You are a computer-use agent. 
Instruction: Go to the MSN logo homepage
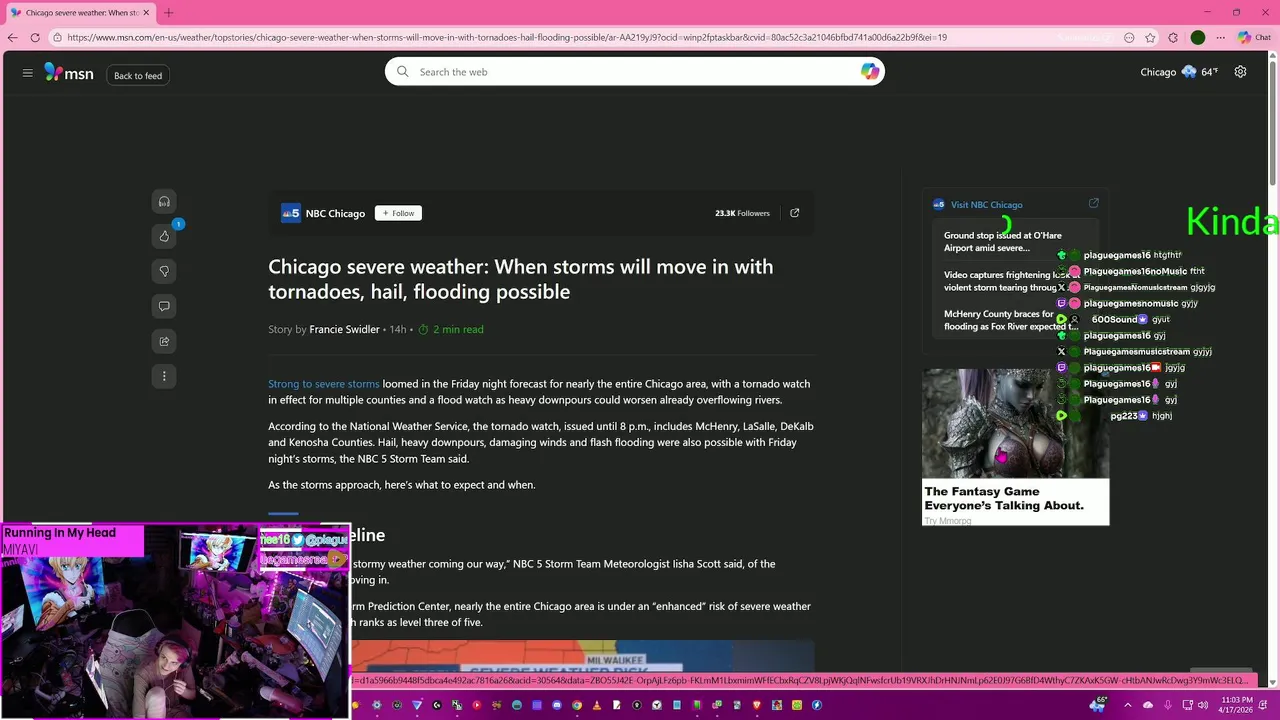coord(68,72)
